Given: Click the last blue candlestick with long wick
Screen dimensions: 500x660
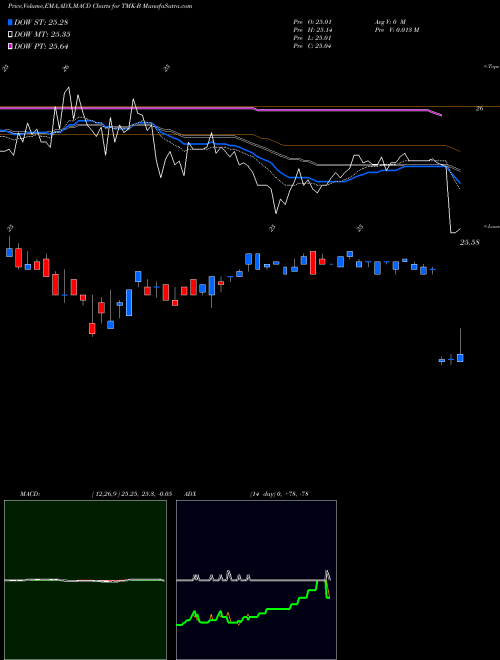Looking at the screenshot, I should (x=460, y=358).
